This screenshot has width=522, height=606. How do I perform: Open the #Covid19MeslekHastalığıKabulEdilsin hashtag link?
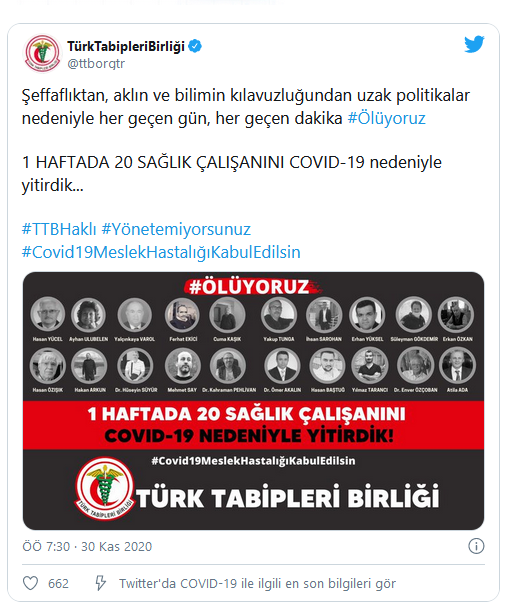161,252
